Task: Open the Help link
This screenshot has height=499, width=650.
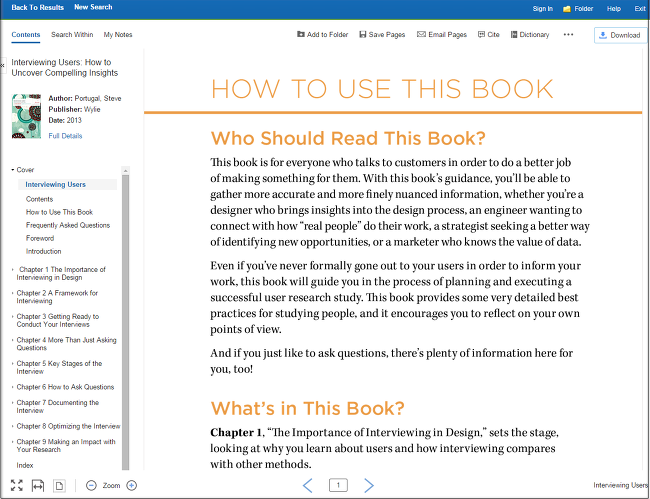Action: tap(614, 9)
